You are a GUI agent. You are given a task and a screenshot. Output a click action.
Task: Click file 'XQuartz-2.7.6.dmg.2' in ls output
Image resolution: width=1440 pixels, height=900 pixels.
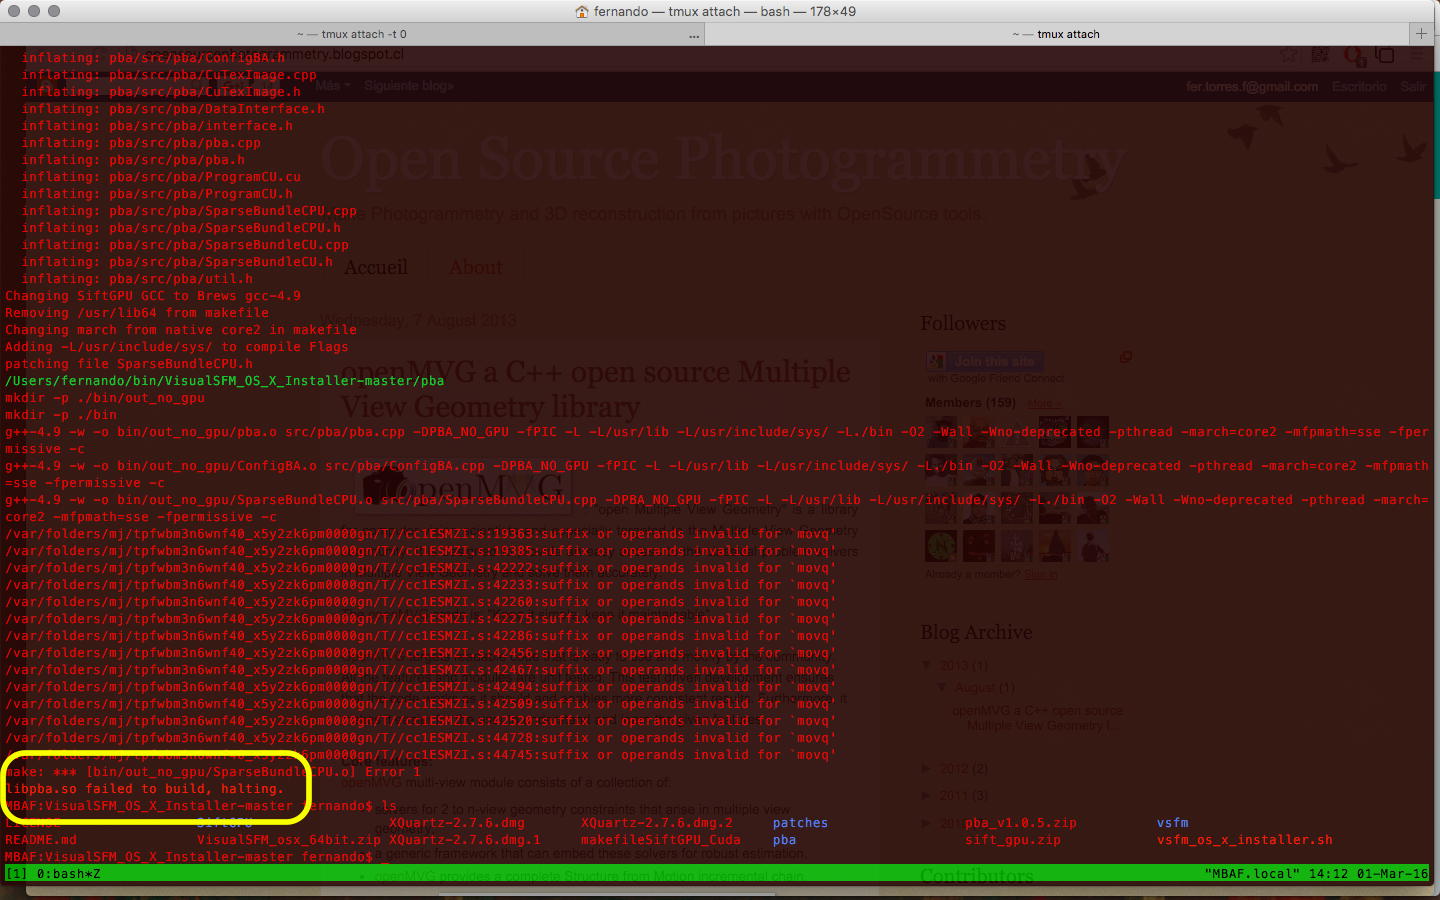[x=656, y=823]
